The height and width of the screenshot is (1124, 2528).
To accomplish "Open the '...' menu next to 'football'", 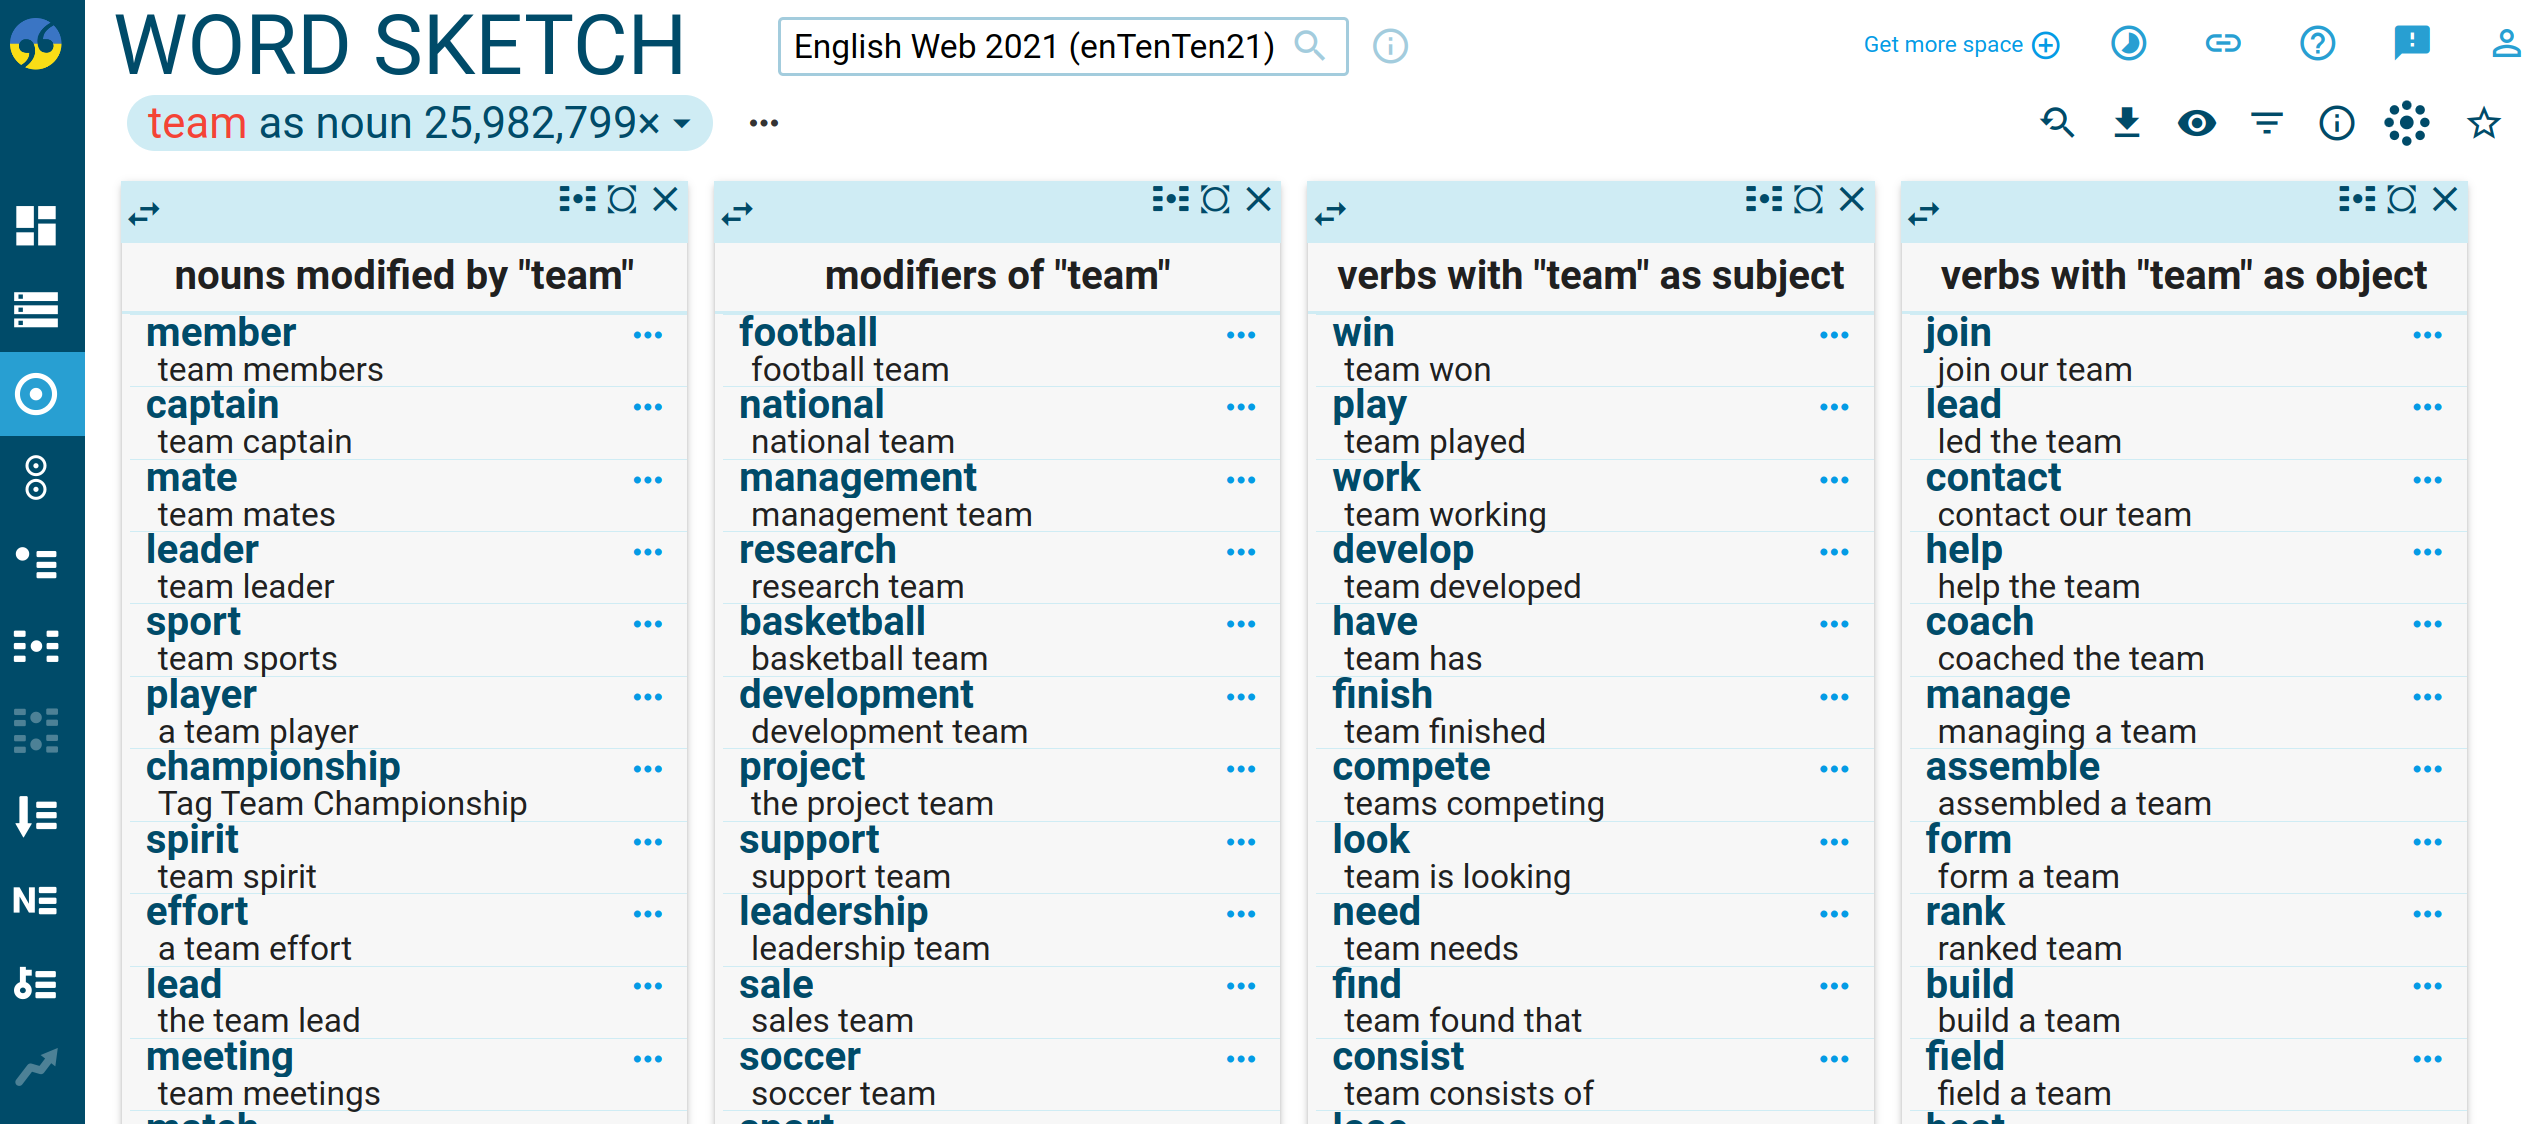I will 1240,335.
